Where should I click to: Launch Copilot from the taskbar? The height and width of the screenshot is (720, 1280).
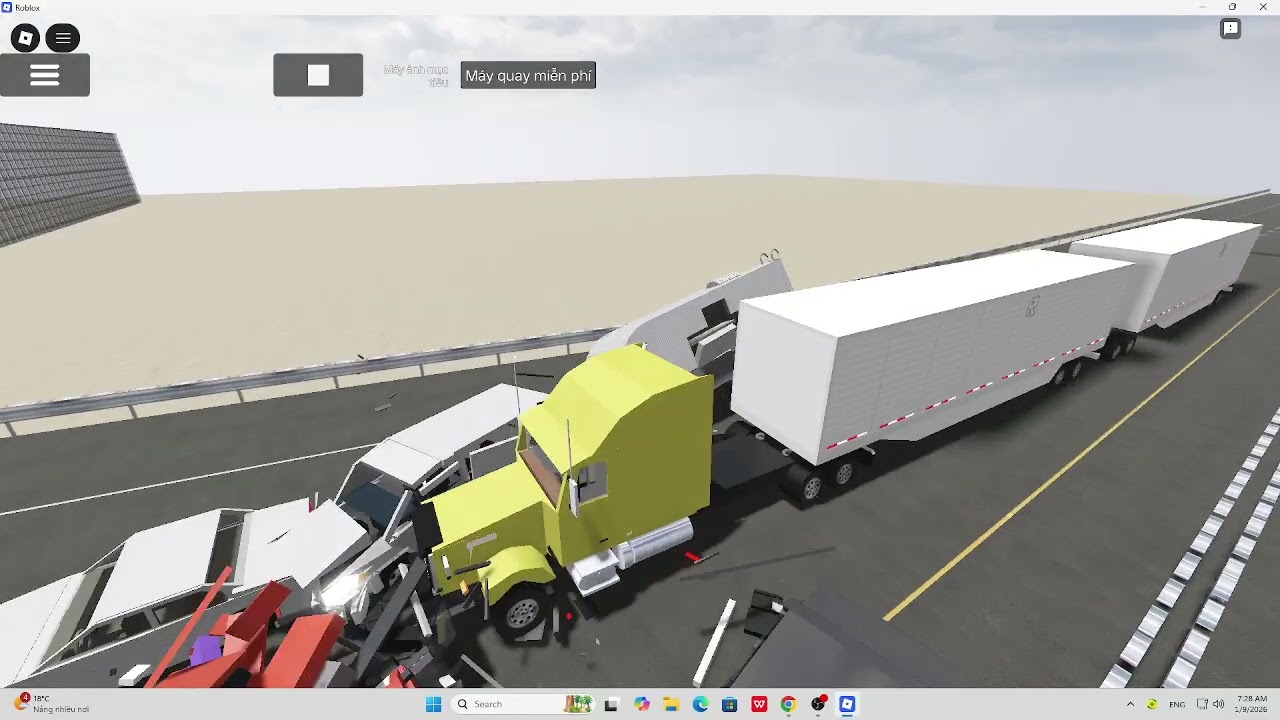click(x=642, y=704)
